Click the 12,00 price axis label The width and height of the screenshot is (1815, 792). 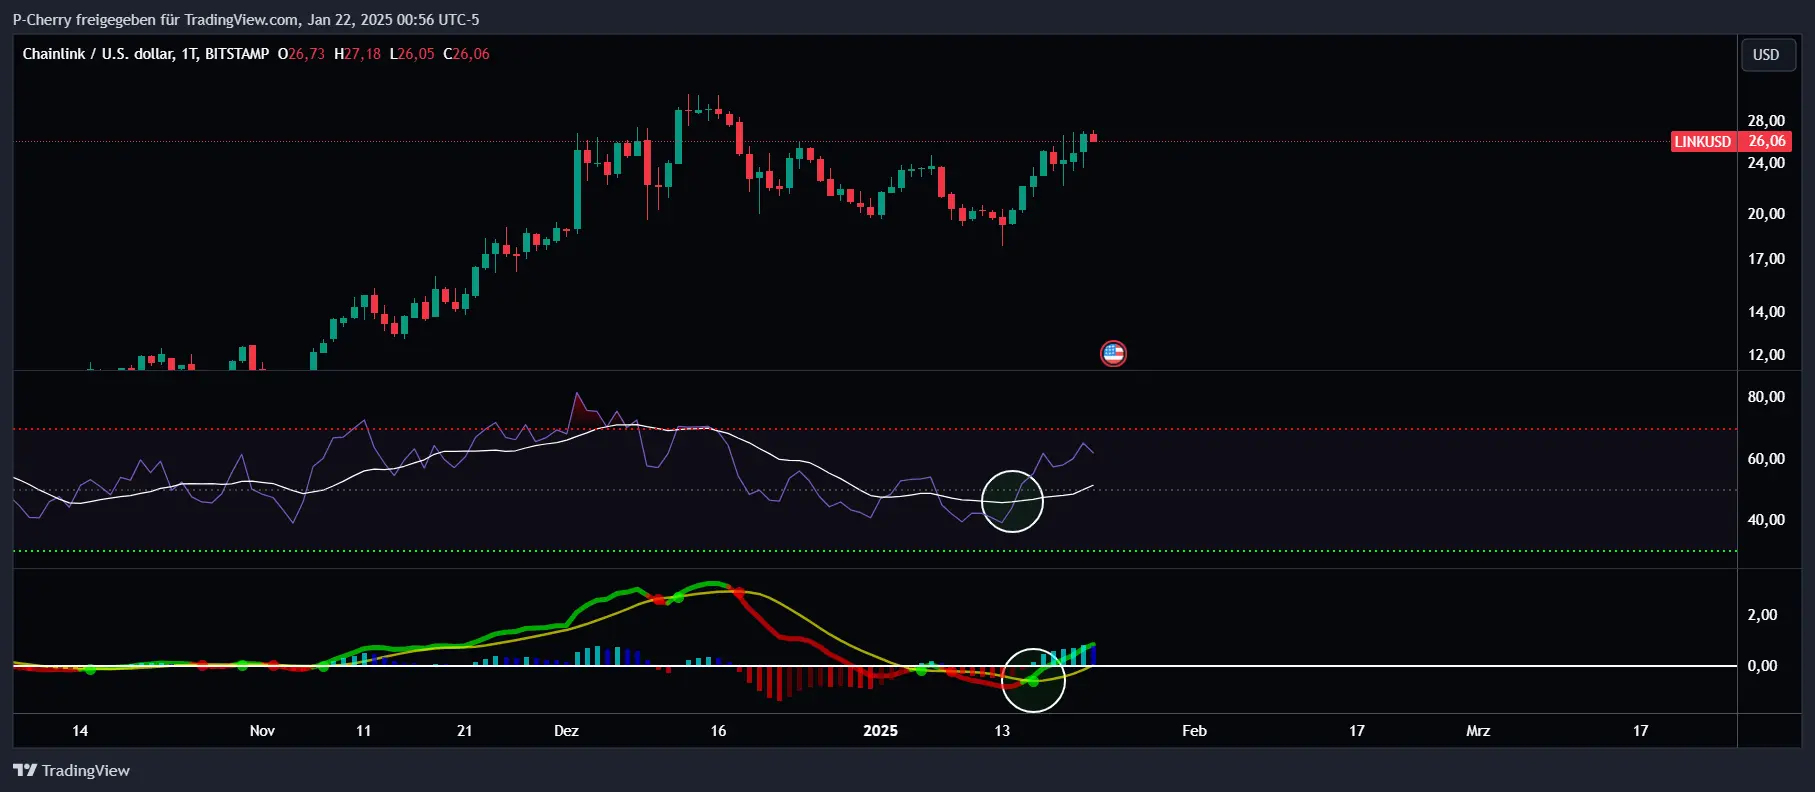[1766, 354]
